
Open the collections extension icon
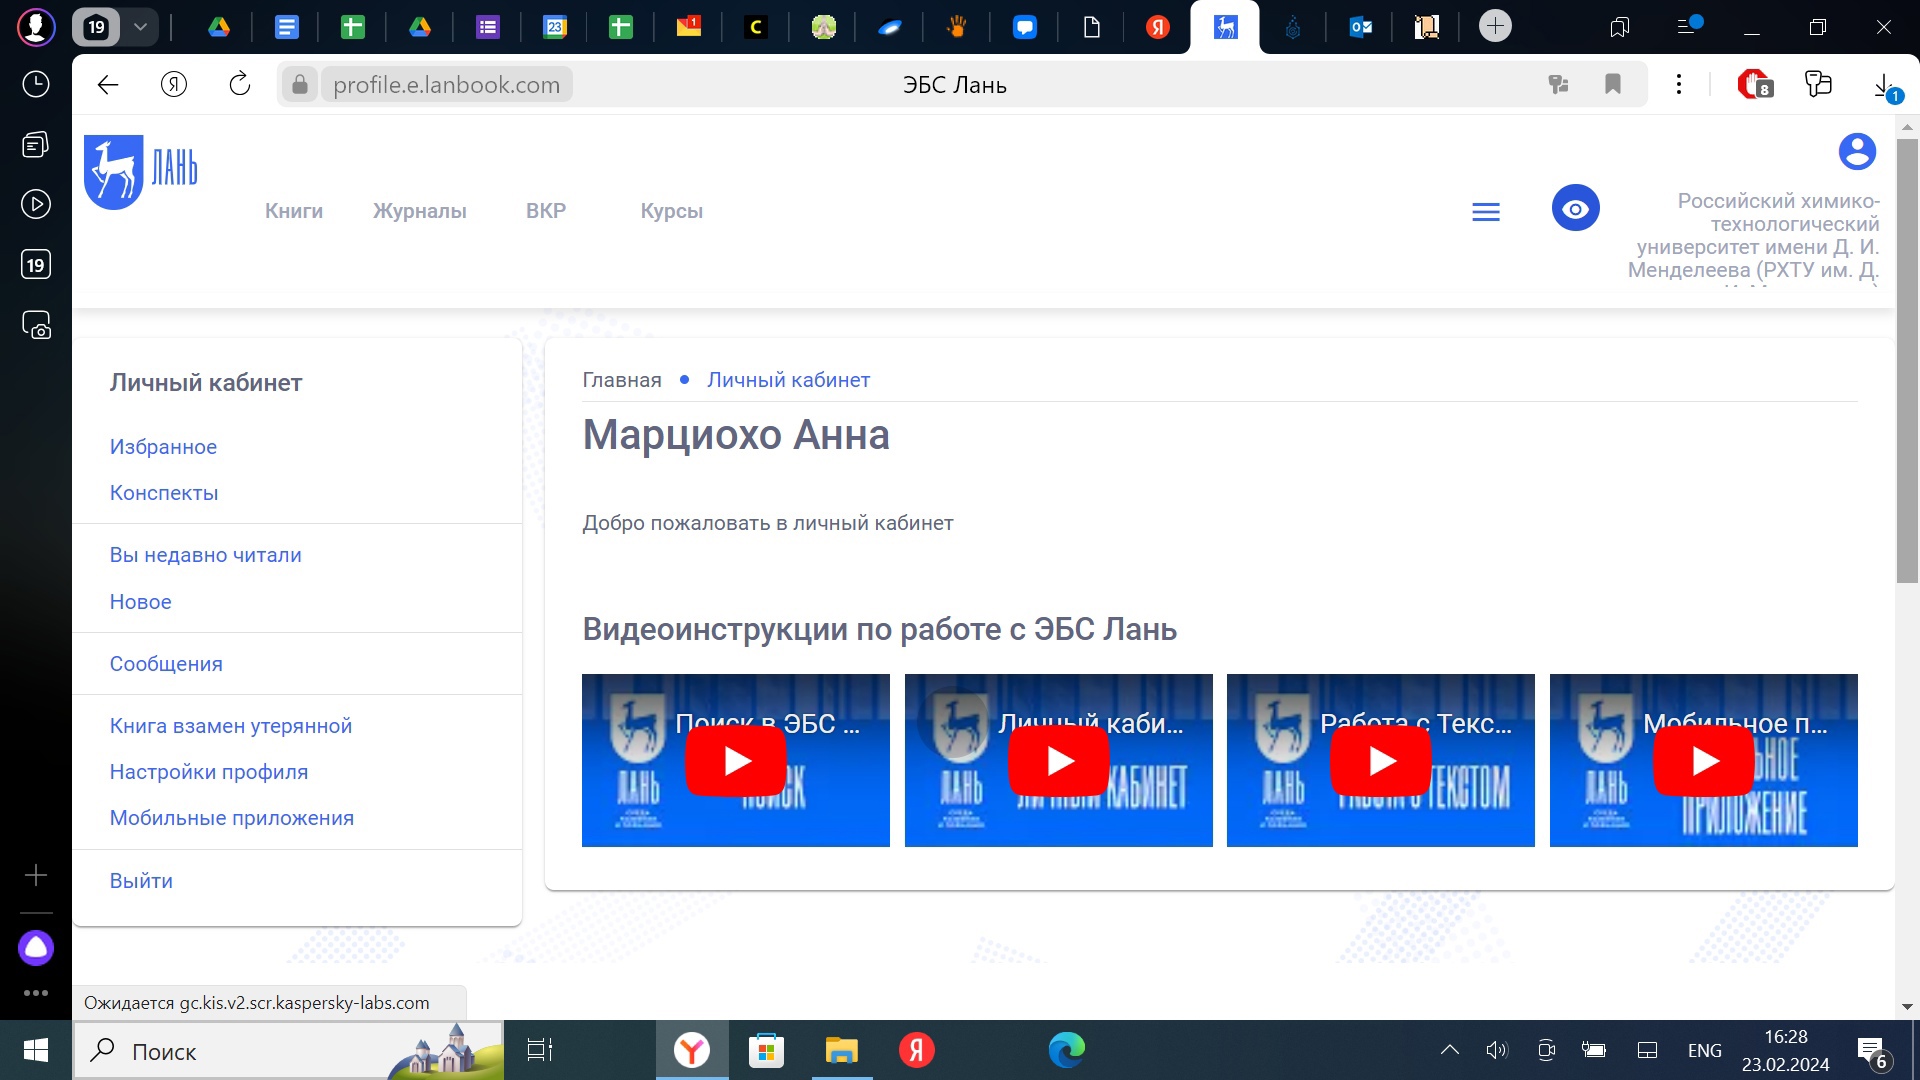point(1818,84)
